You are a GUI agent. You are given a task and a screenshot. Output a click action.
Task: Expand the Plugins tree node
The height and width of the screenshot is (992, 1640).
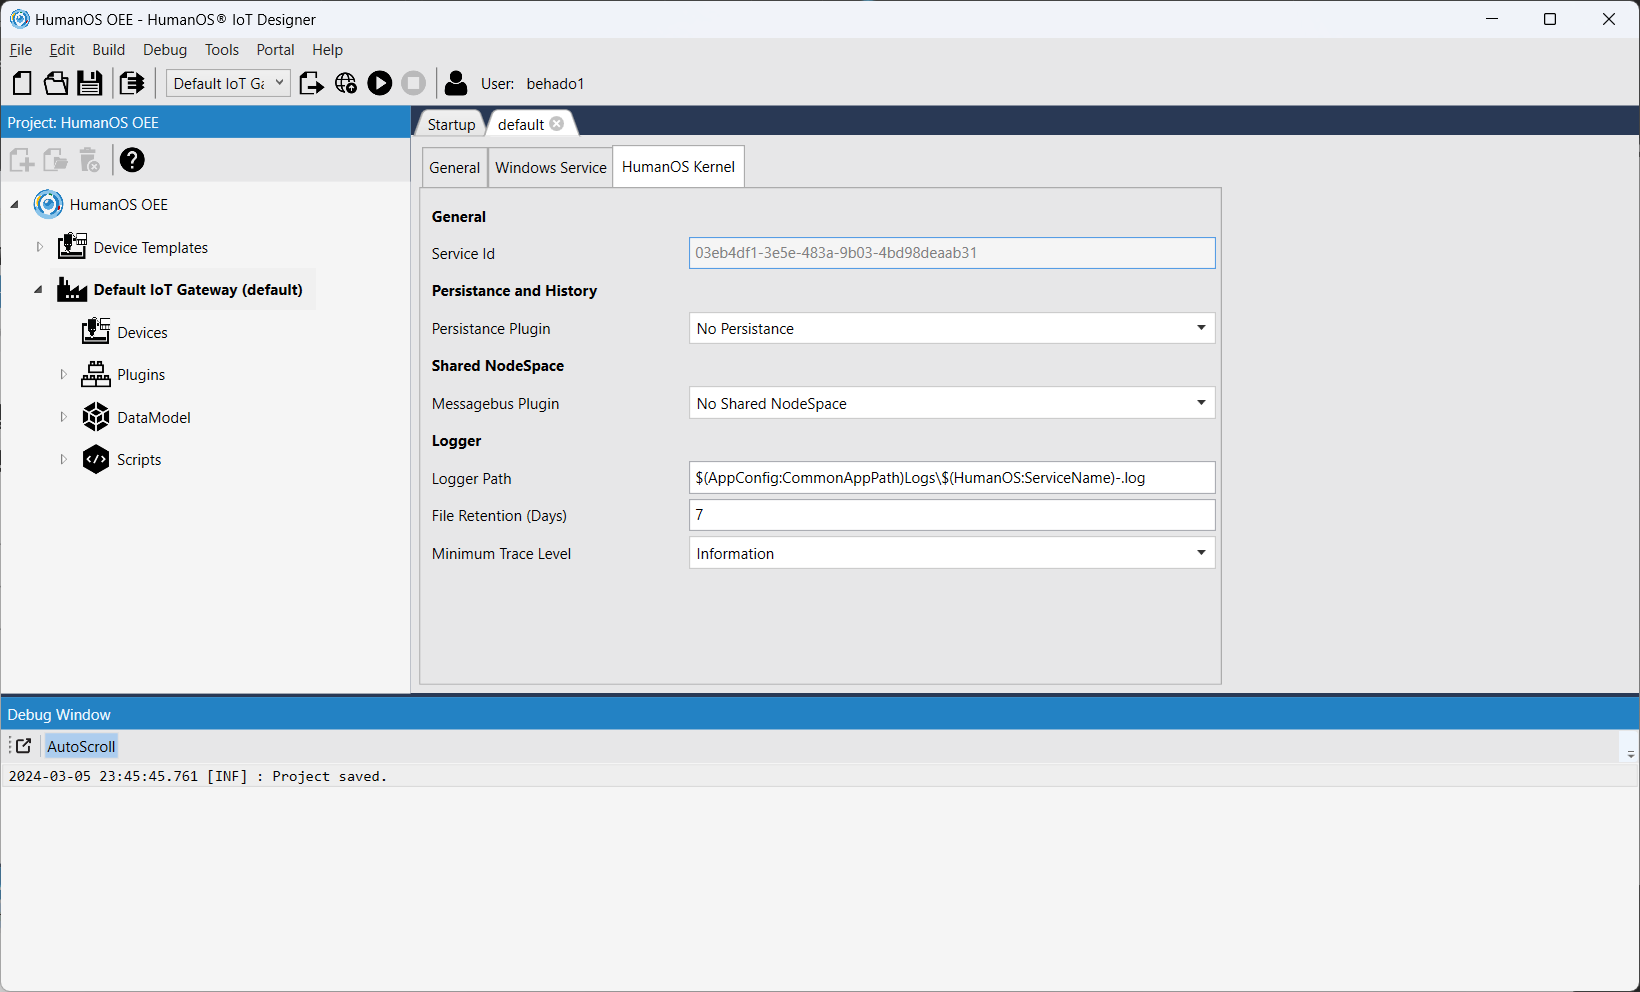63,374
